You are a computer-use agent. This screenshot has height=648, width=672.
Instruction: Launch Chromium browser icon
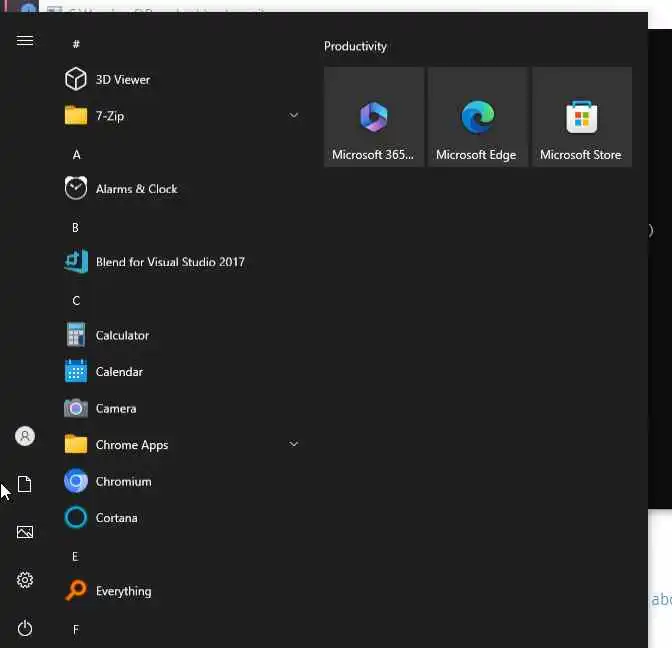[76, 481]
